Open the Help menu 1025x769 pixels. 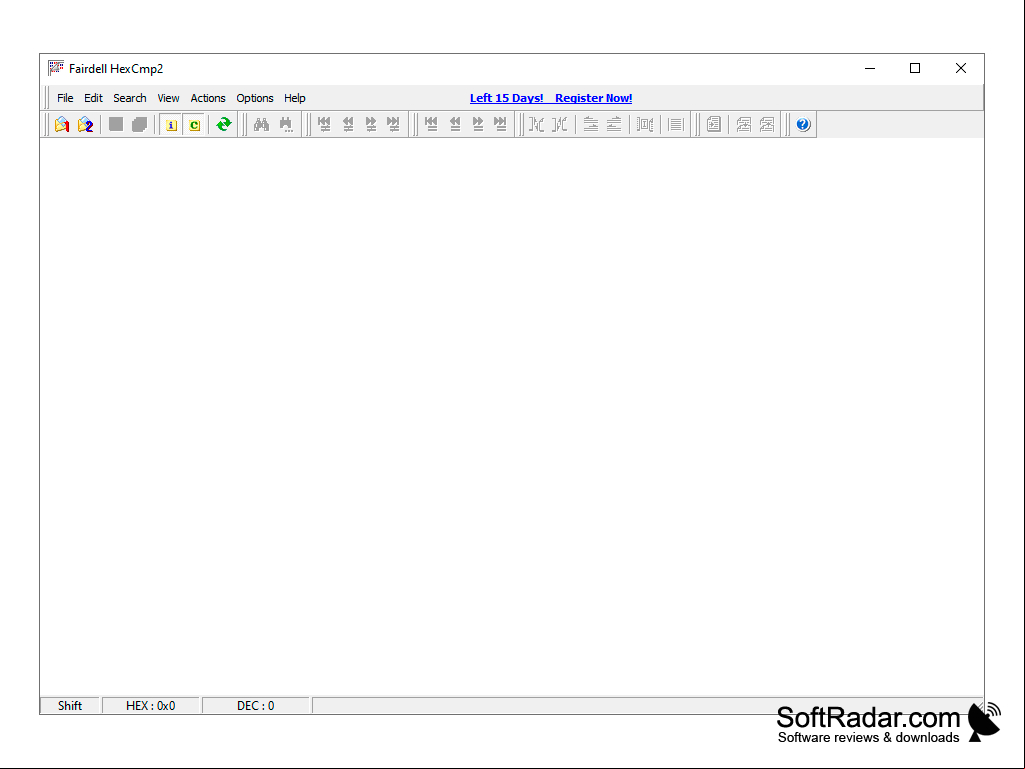coord(295,98)
